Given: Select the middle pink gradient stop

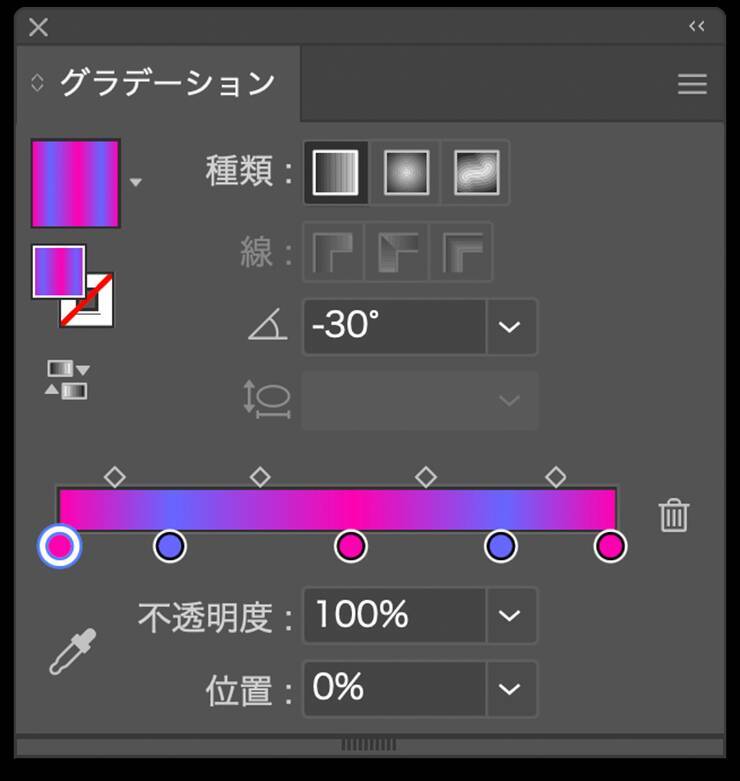Looking at the screenshot, I should [x=350, y=546].
